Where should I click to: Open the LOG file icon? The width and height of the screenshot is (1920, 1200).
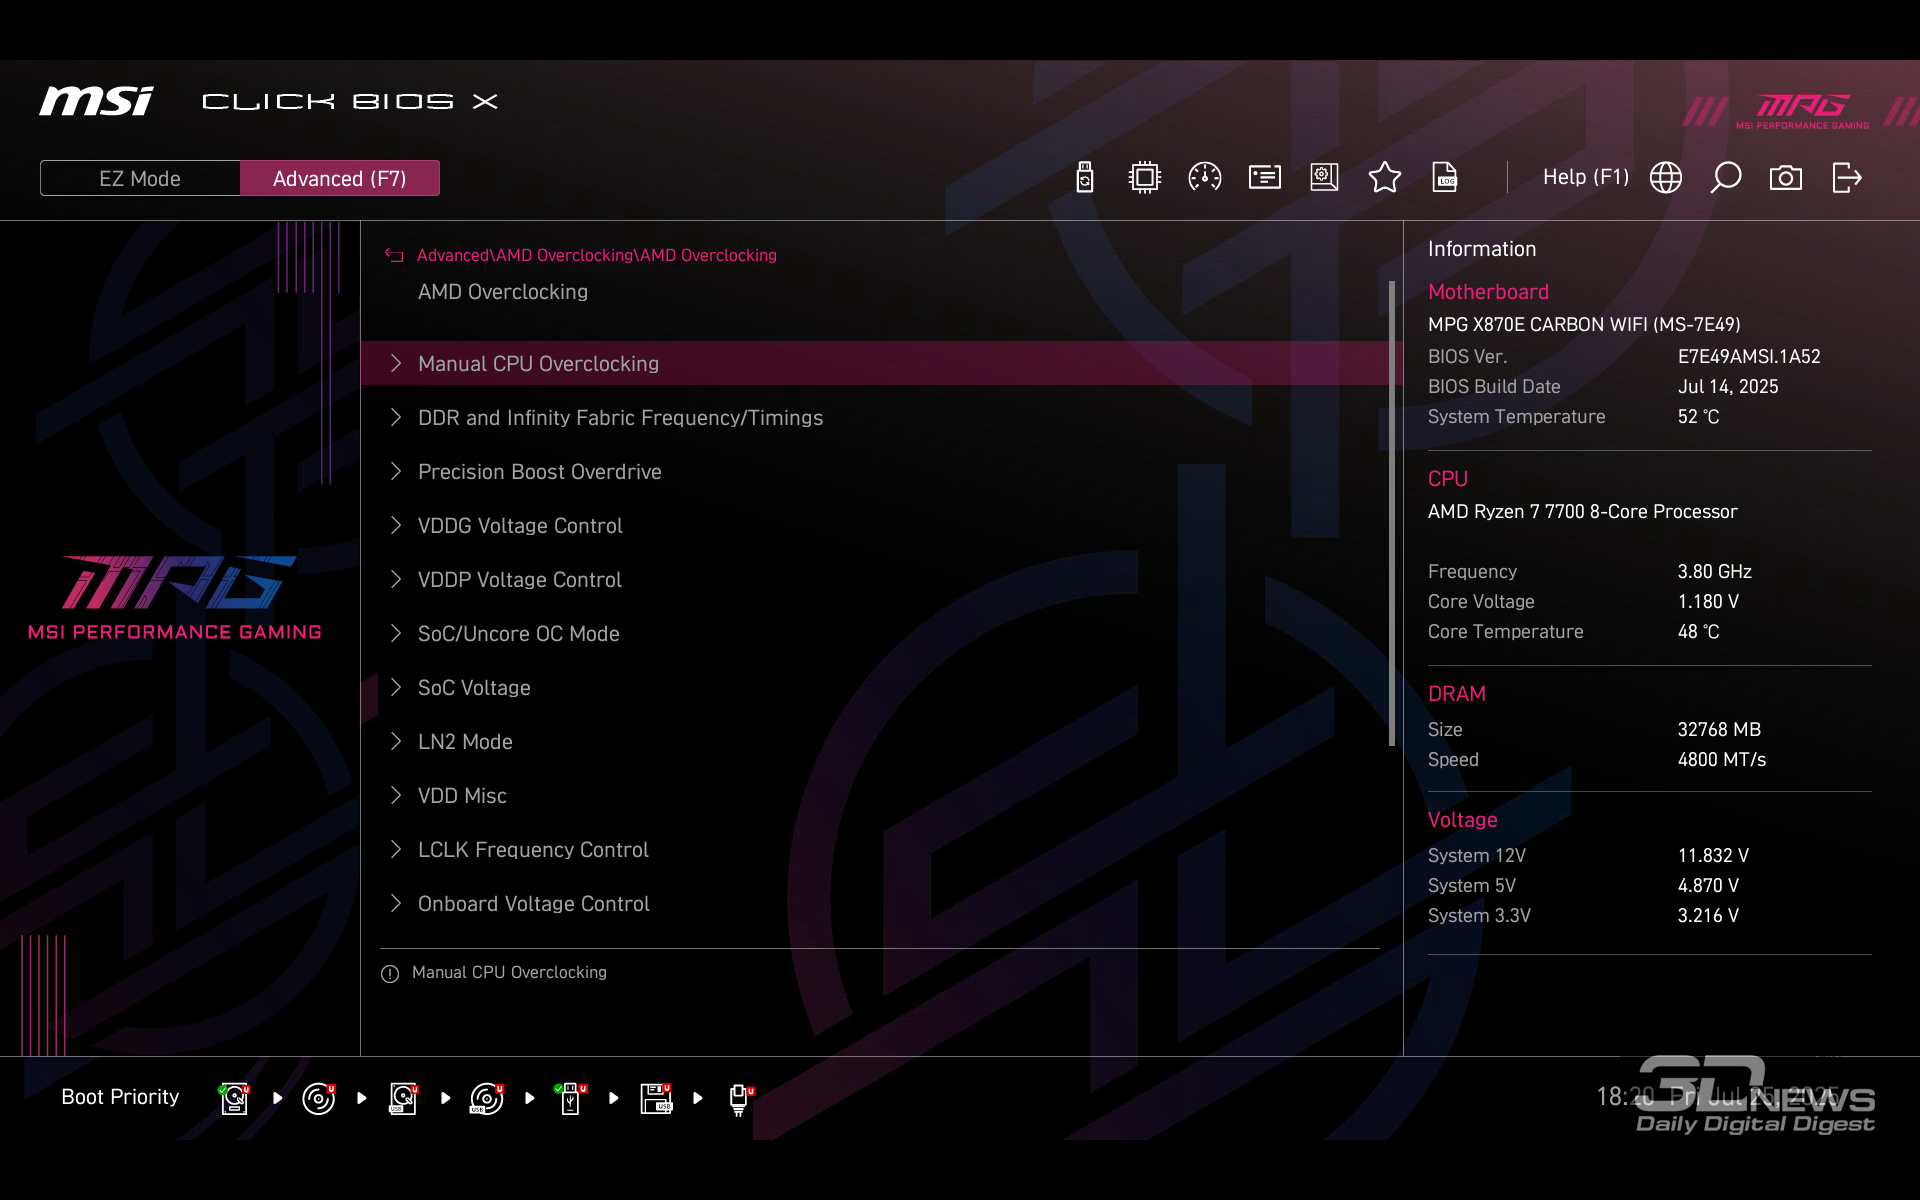tap(1445, 178)
